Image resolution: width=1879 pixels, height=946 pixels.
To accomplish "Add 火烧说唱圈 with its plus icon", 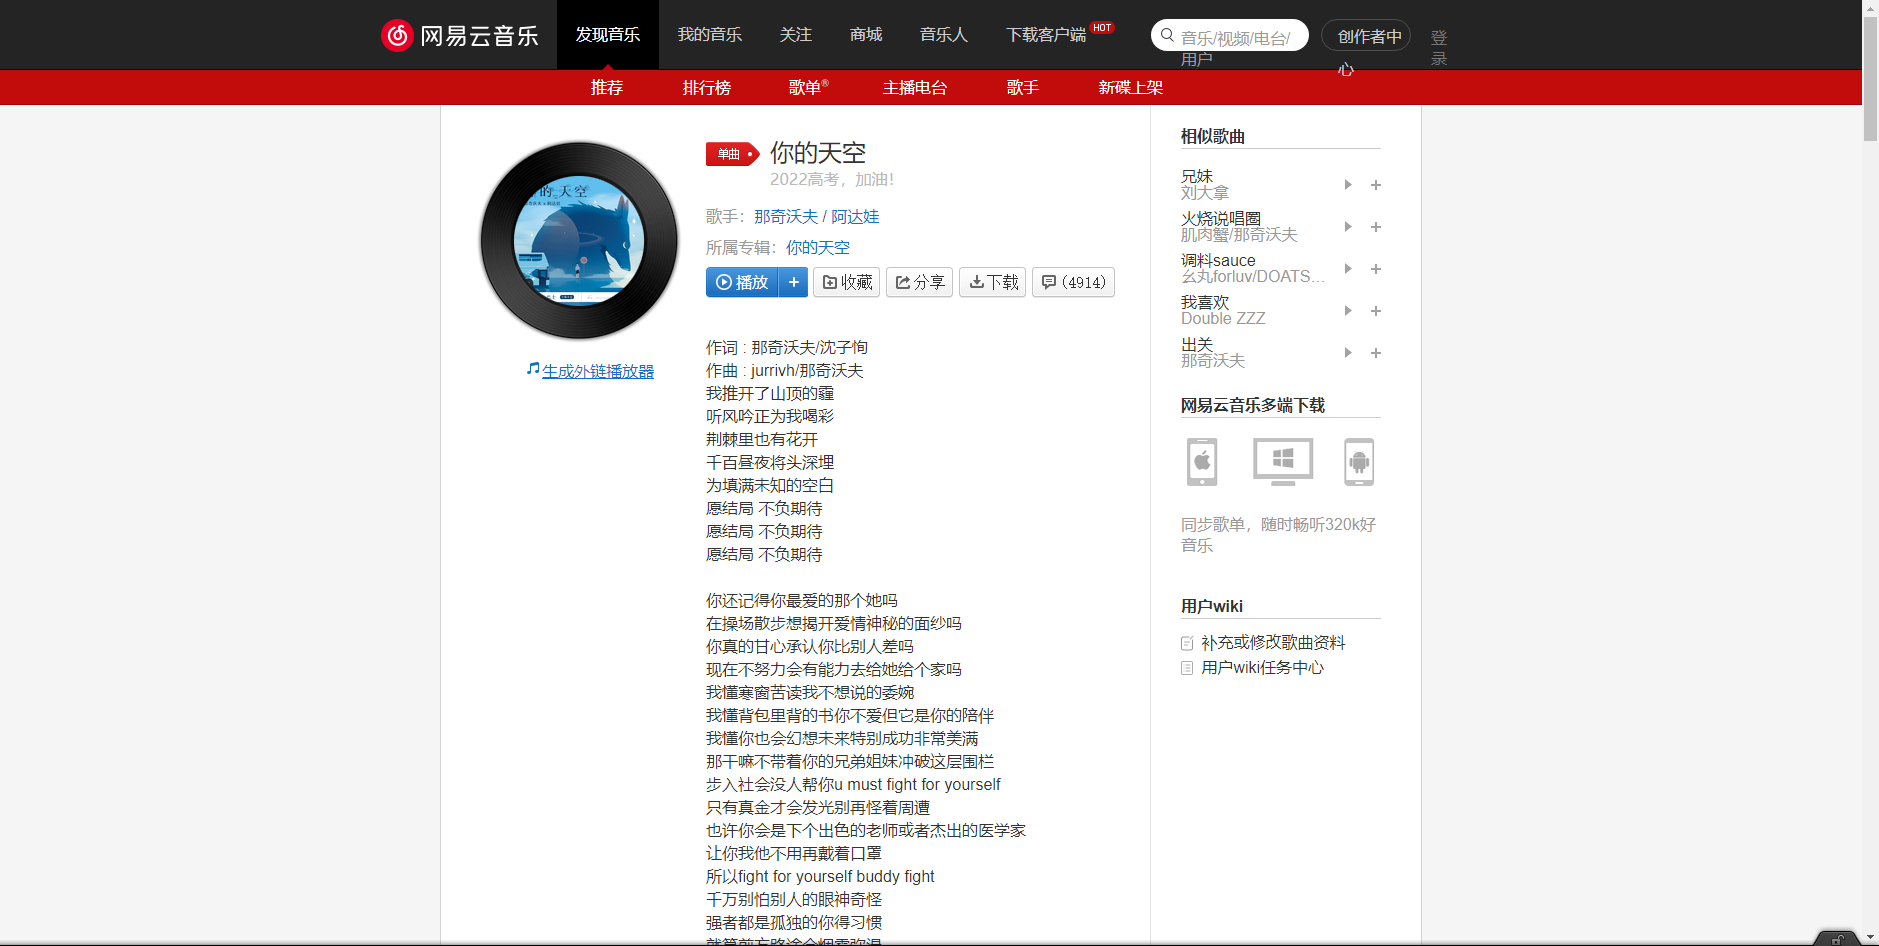I will click(x=1376, y=227).
